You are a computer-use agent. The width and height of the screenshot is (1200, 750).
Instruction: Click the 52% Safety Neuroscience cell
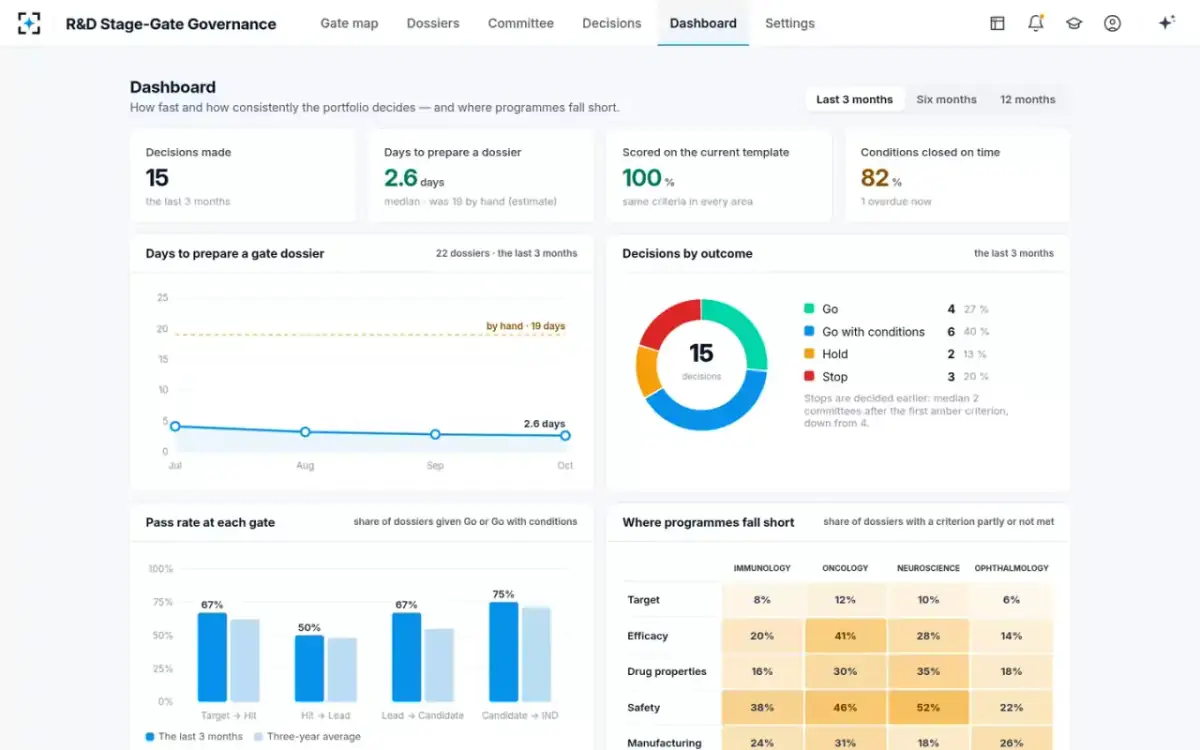pos(928,708)
